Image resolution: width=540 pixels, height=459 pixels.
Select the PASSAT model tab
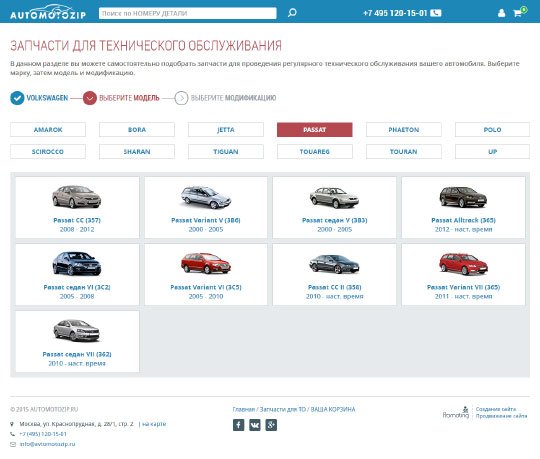click(315, 130)
